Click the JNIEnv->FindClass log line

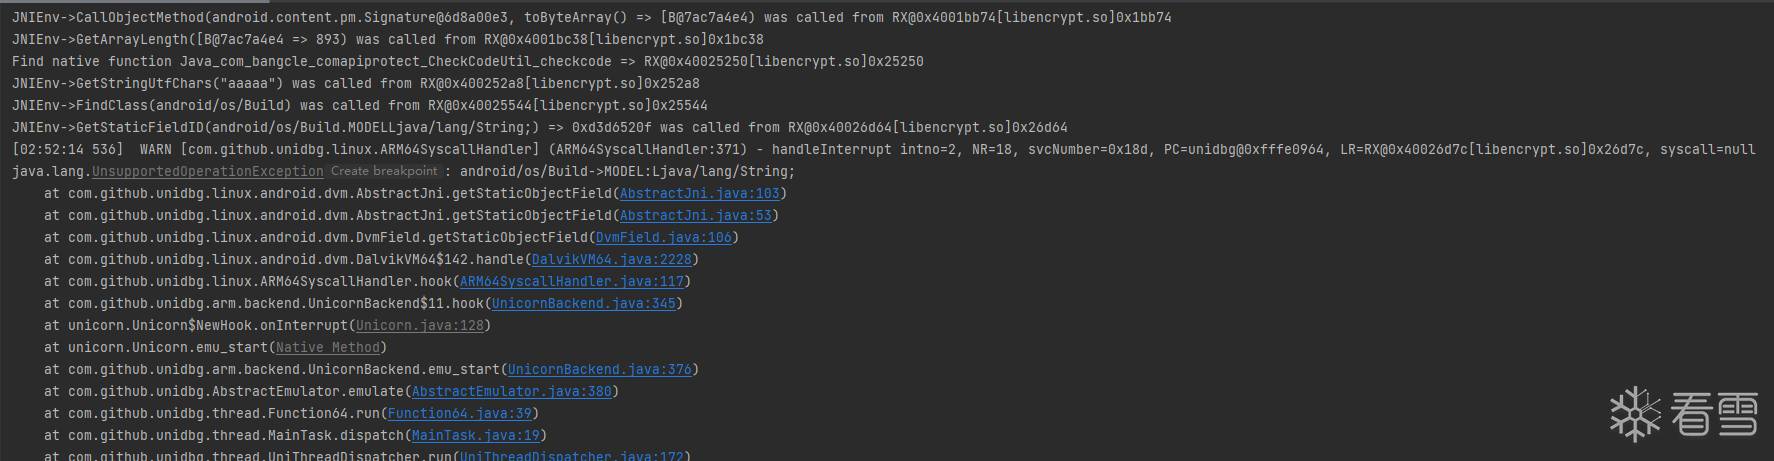[x=359, y=106]
